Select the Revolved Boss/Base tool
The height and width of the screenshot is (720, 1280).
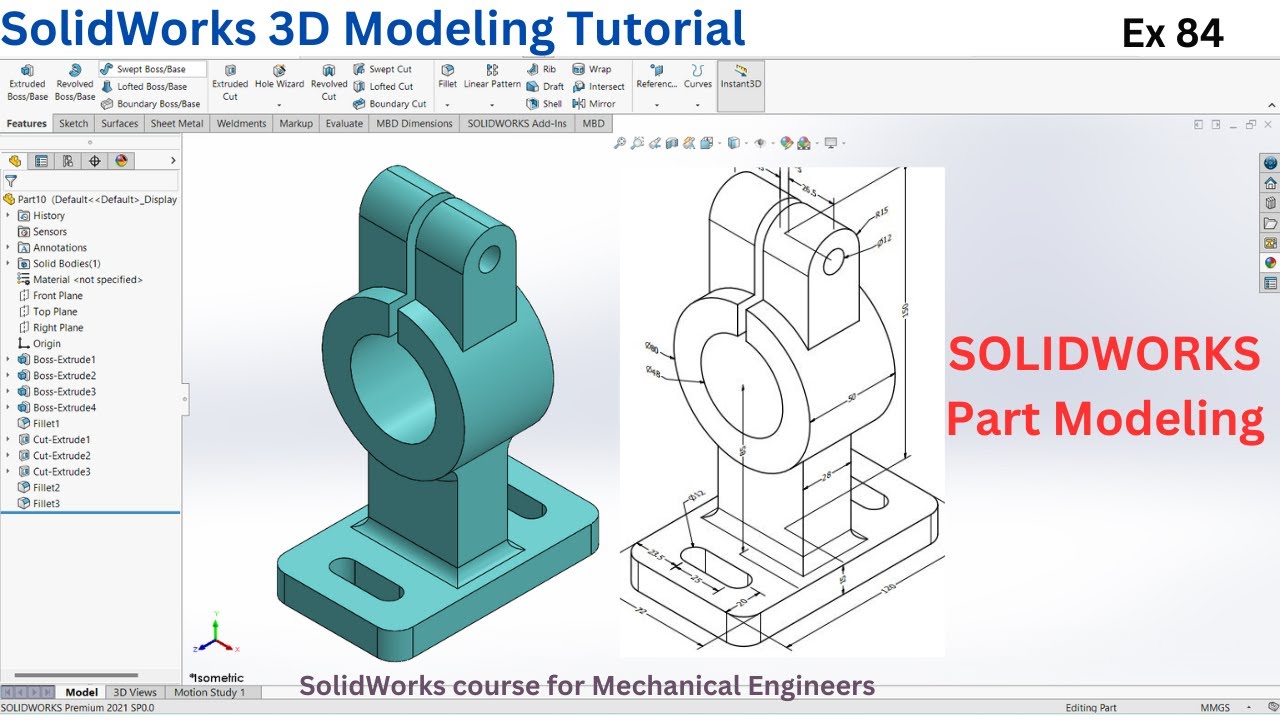click(75, 83)
